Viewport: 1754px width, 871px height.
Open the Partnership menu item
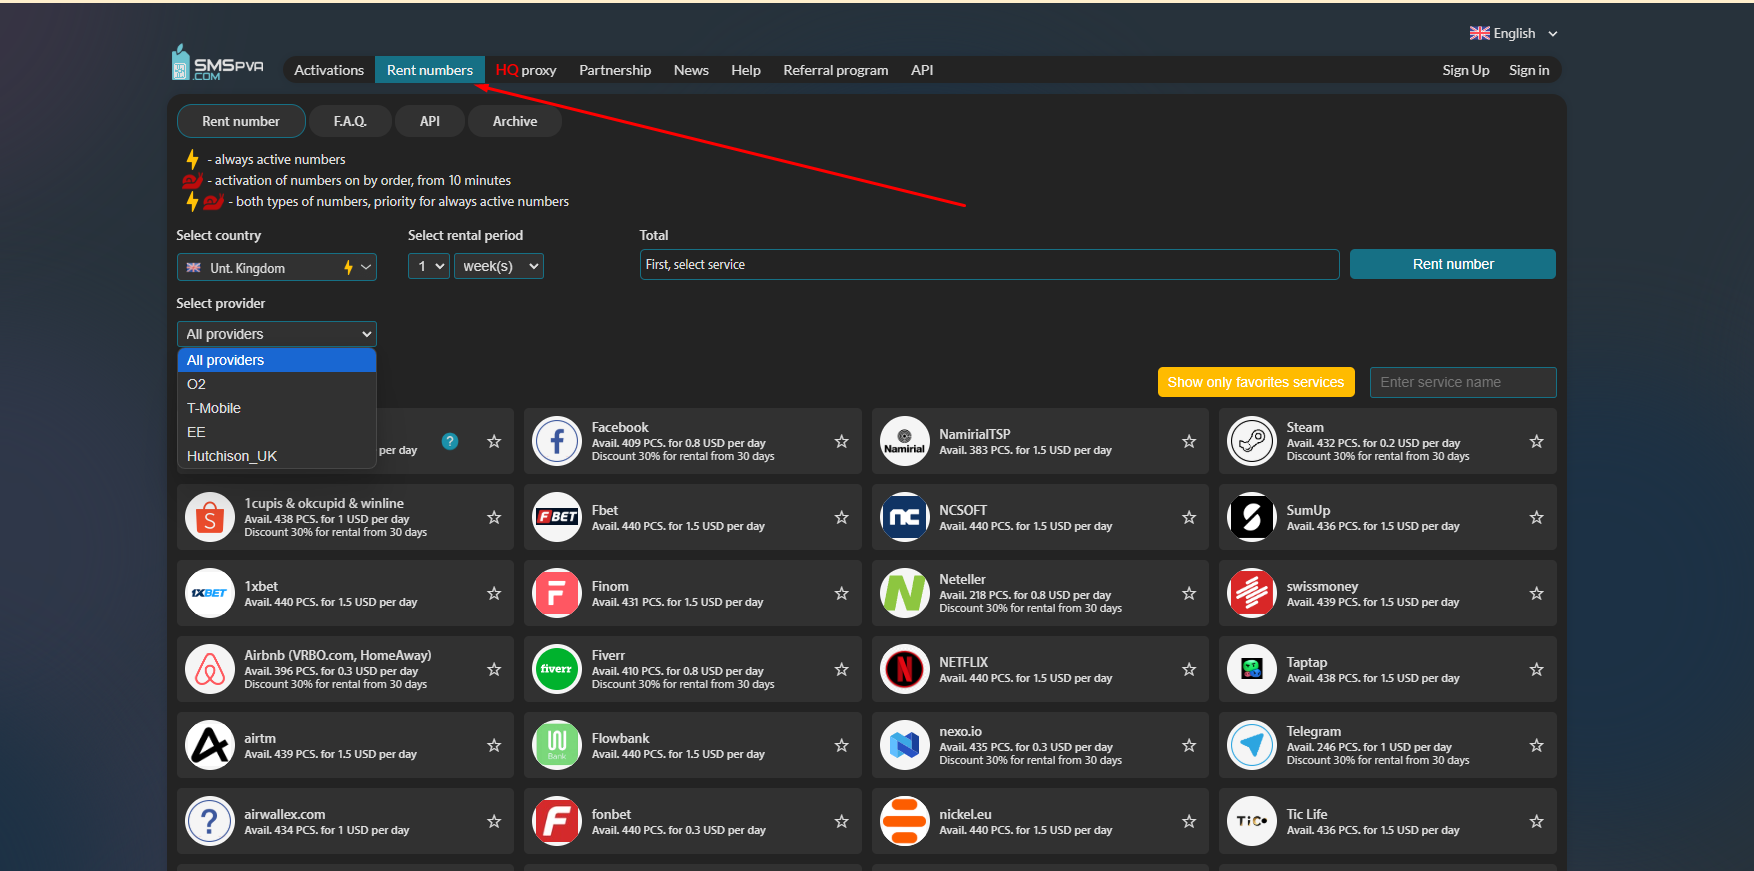pyautogui.click(x=615, y=70)
